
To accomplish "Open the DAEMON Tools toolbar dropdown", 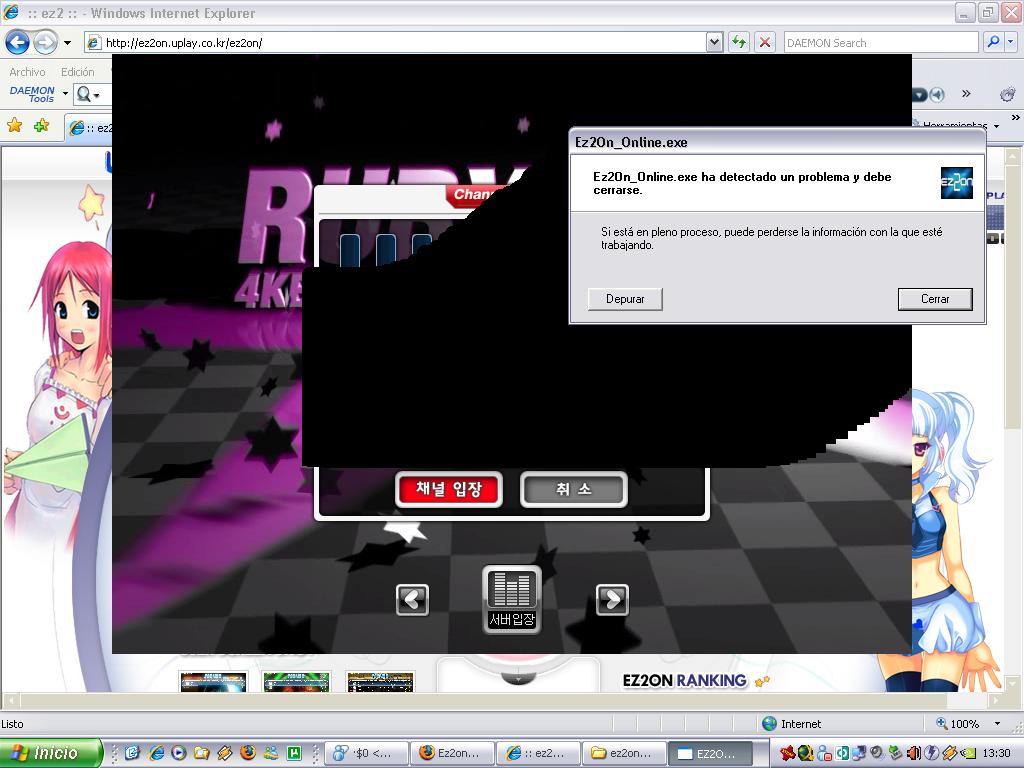I will point(65,94).
